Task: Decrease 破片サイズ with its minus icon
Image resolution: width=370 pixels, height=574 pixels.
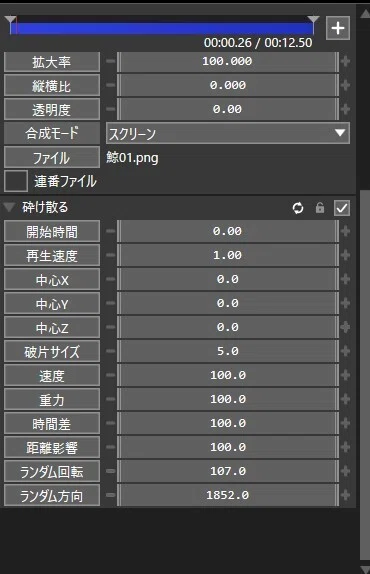Action: 111,351
